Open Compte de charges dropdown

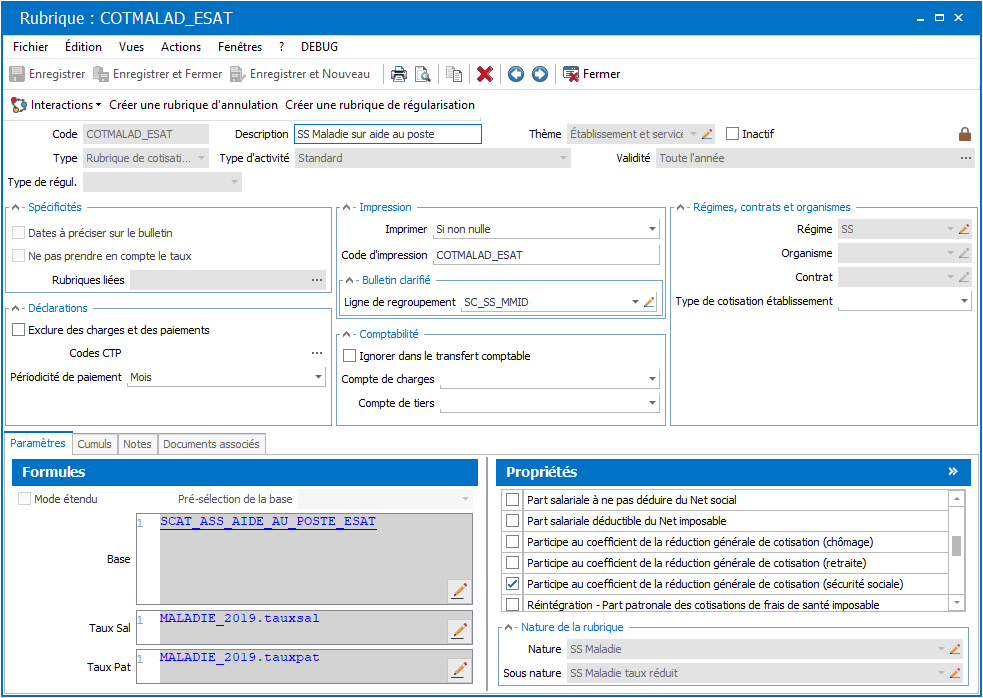pyautogui.click(x=652, y=379)
